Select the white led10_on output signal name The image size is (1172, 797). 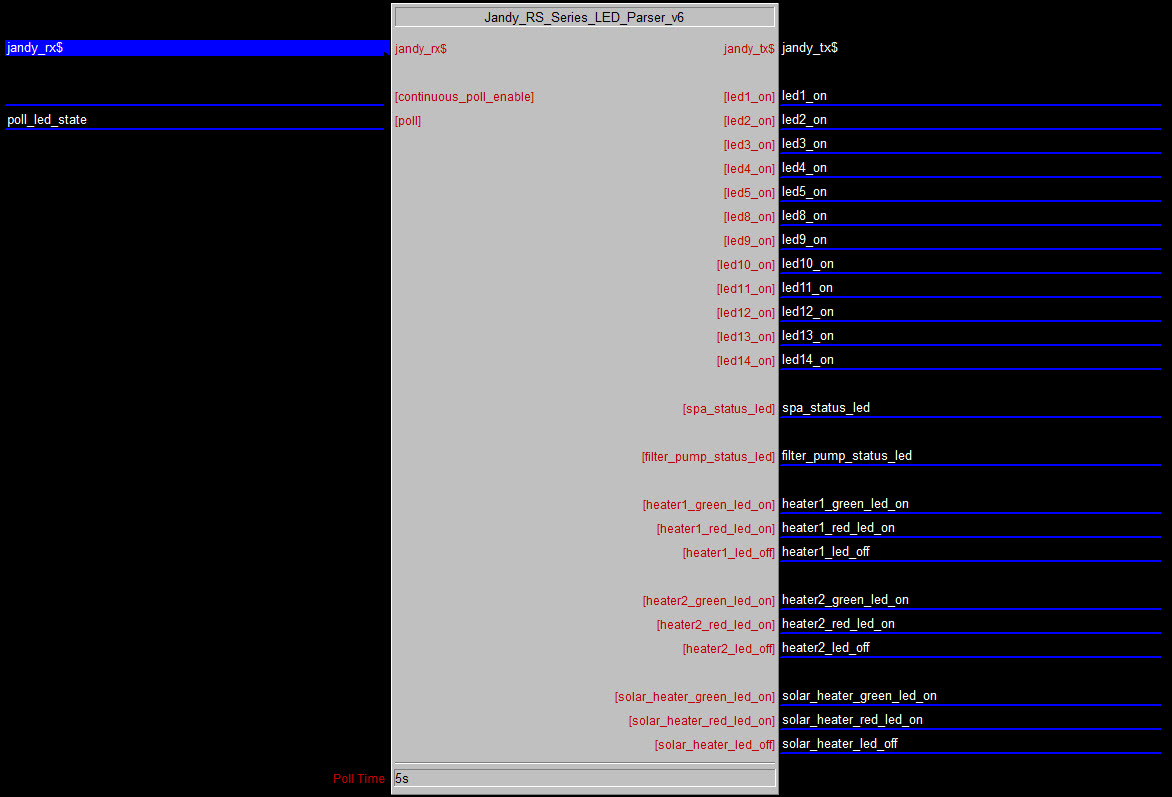[808, 263]
